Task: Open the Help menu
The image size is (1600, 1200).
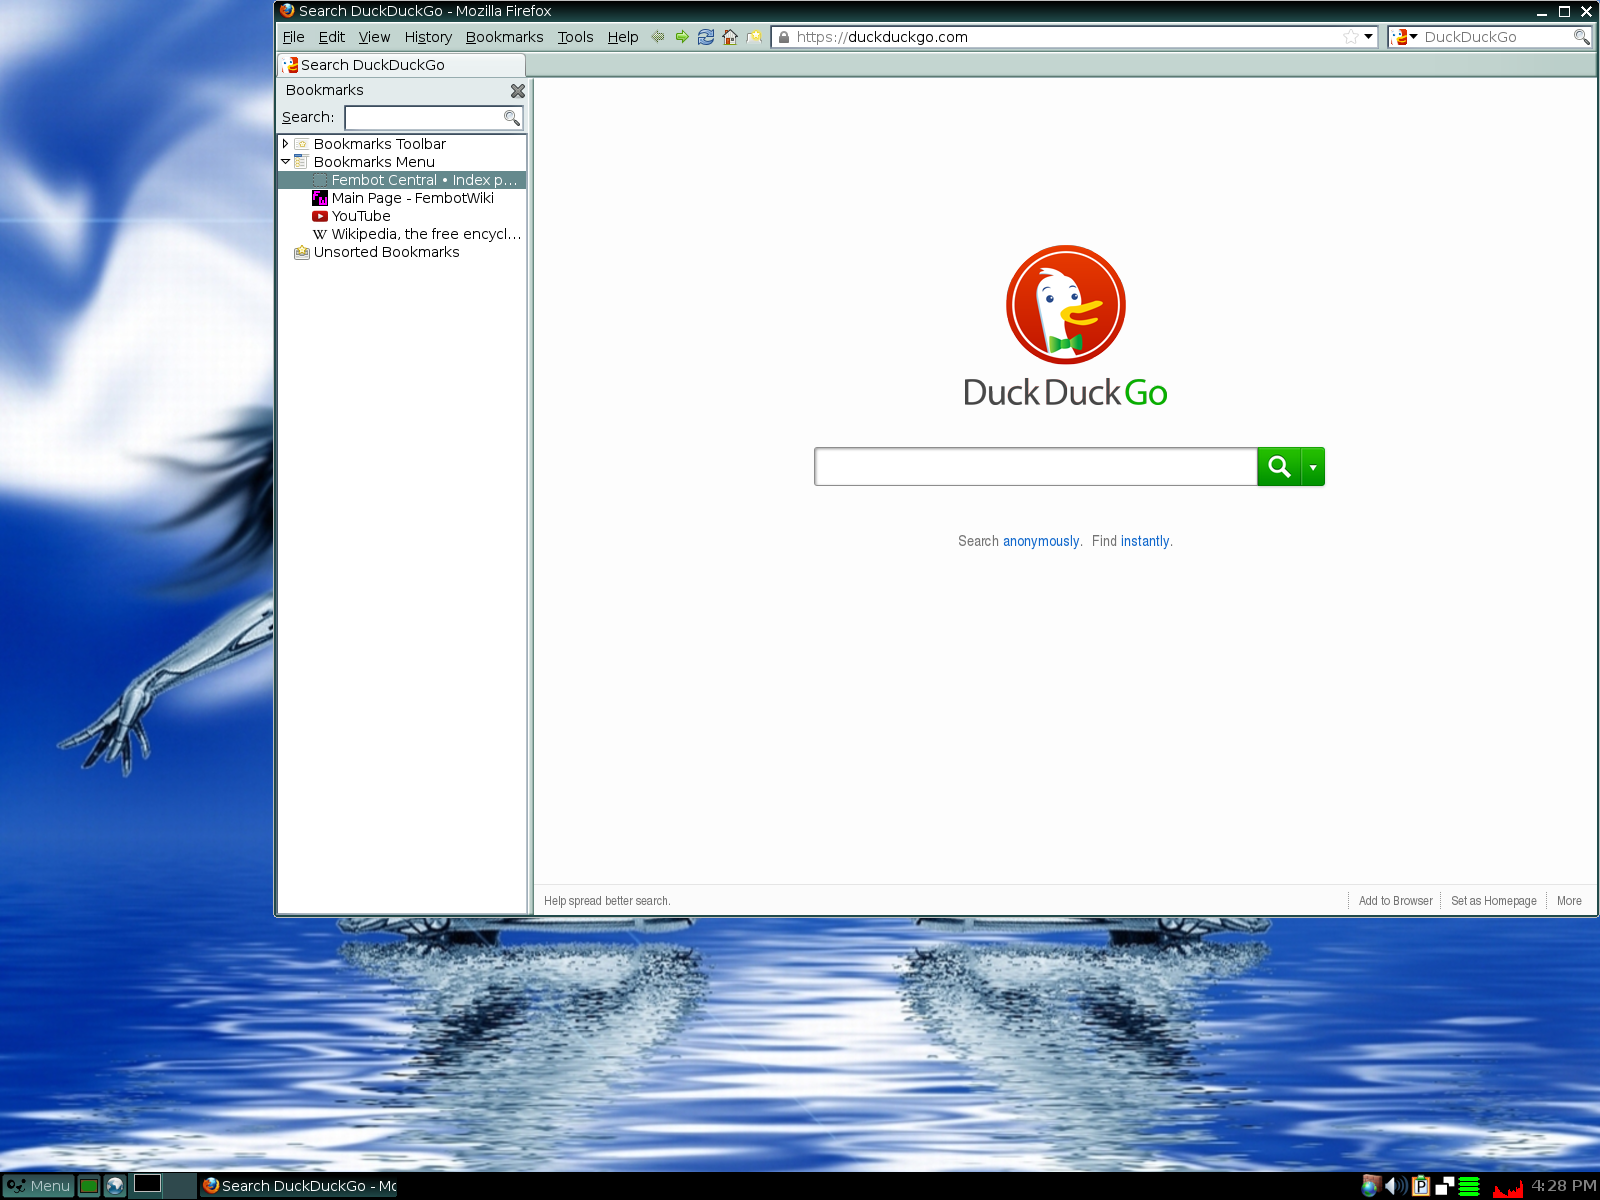Action: pyautogui.click(x=622, y=37)
